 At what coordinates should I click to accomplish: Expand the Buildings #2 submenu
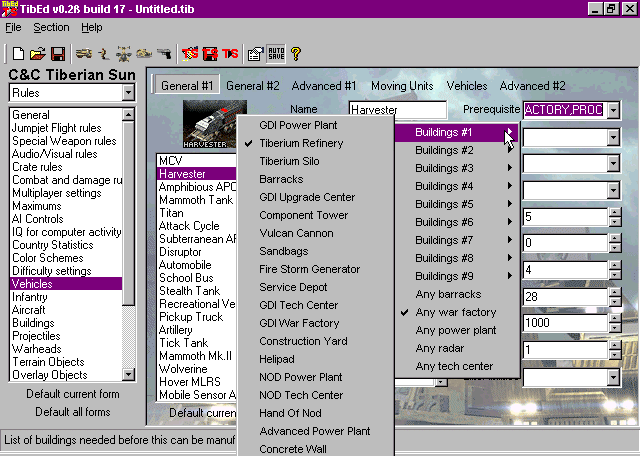pos(458,150)
